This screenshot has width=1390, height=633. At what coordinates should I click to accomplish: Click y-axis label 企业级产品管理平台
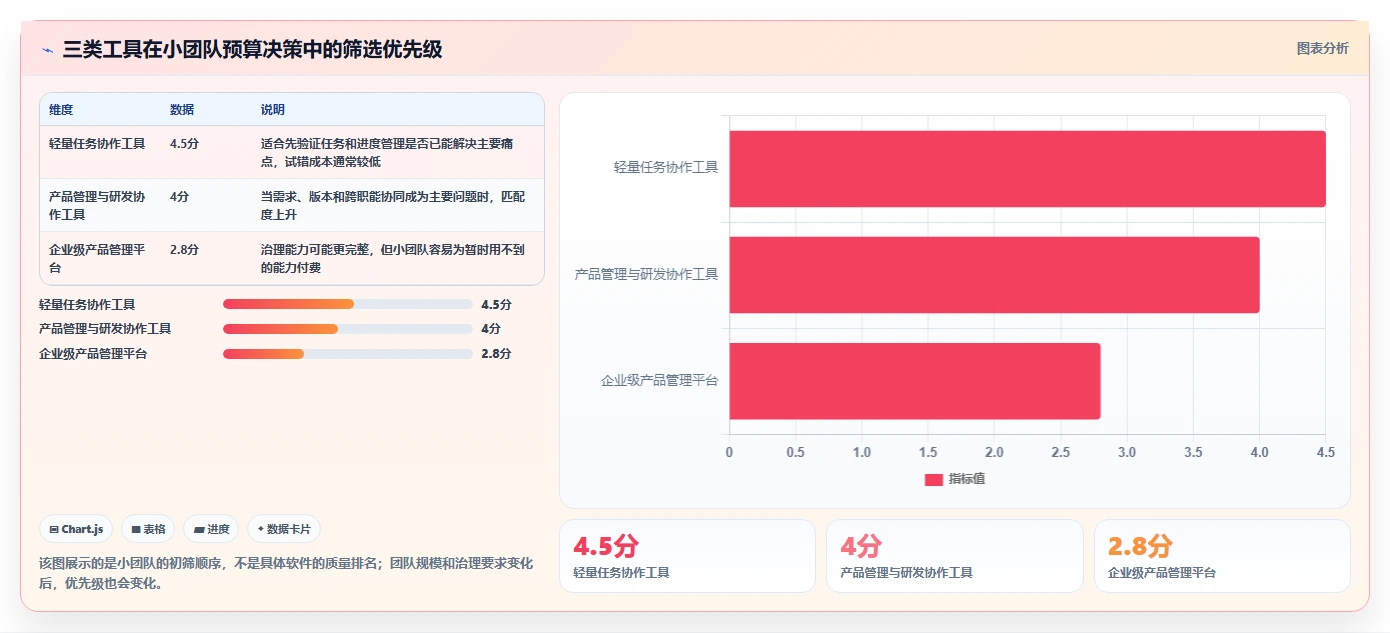click(x=659, y=381)
